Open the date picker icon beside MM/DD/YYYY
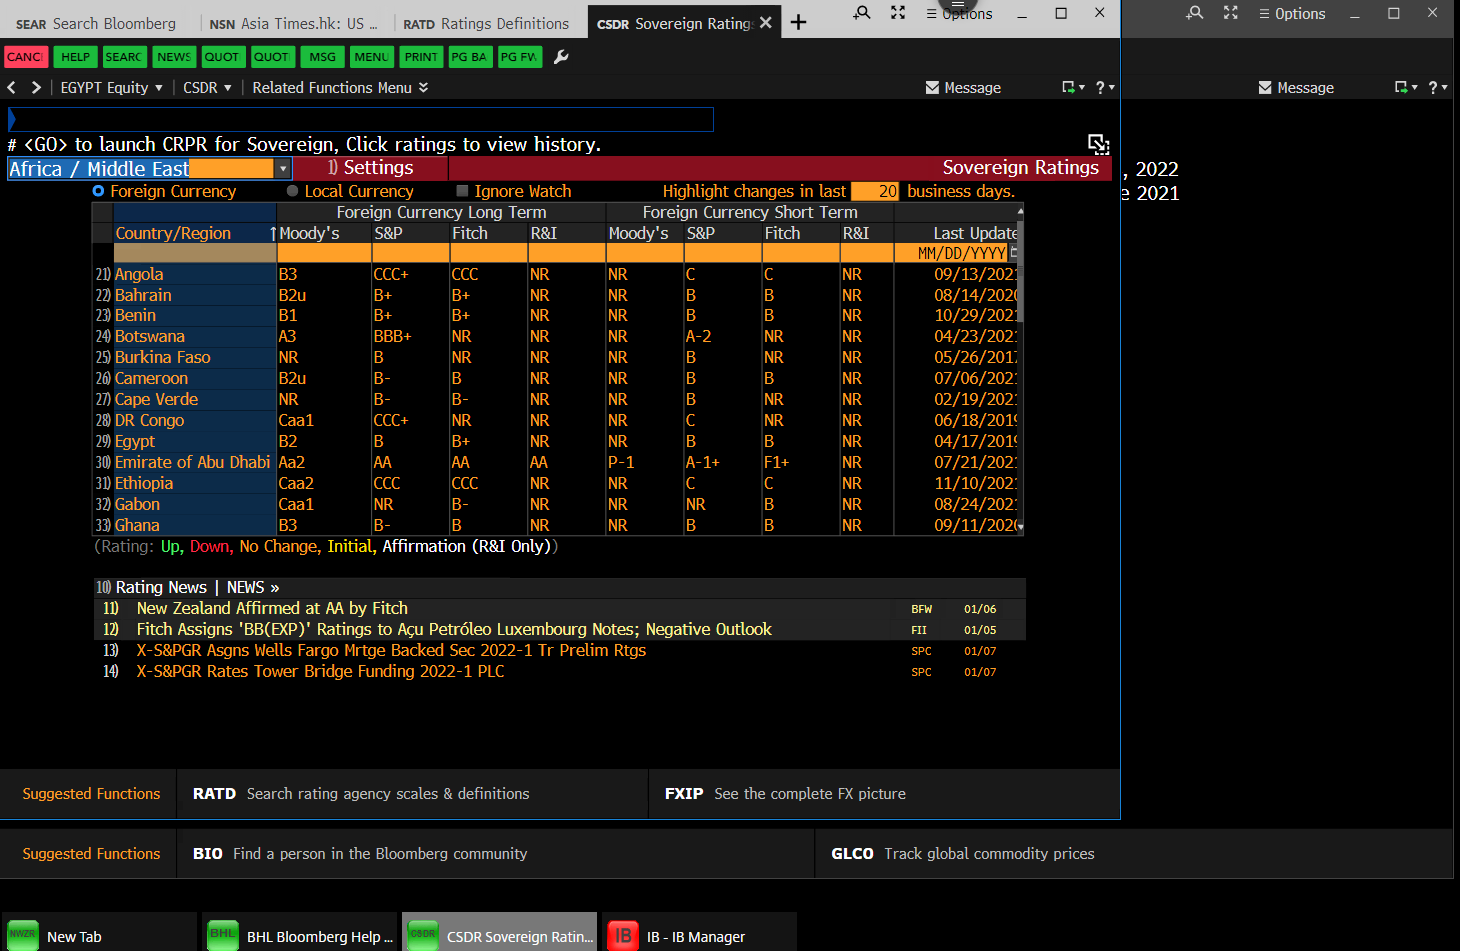The height and width of the screenshot is (951, 1460). tap(1014, 253)
